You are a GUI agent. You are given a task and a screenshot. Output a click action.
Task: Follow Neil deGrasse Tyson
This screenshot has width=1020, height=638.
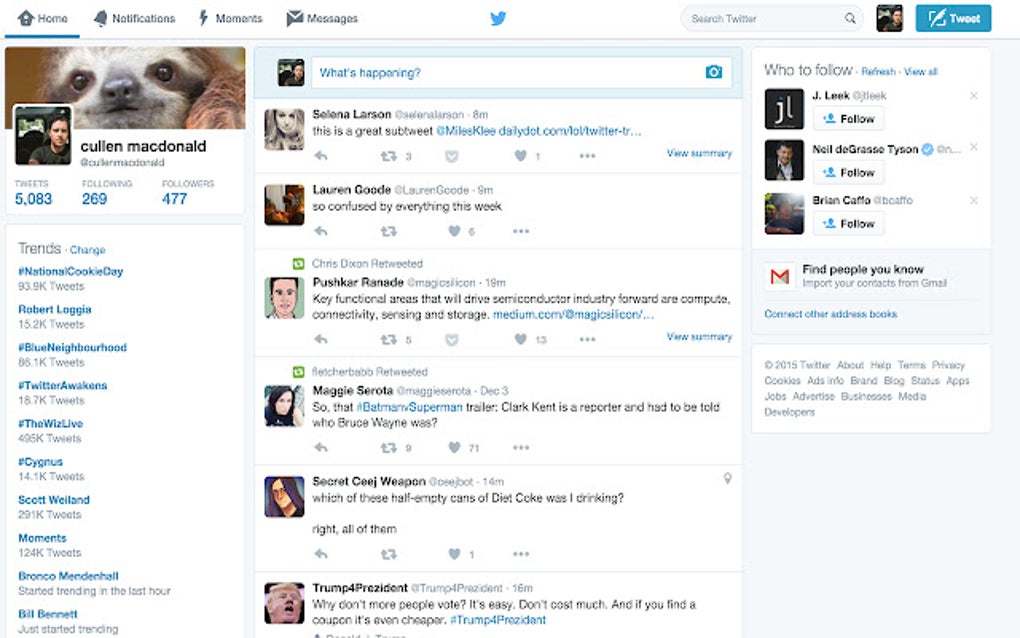pyautogui.click(x=848, y=172)
